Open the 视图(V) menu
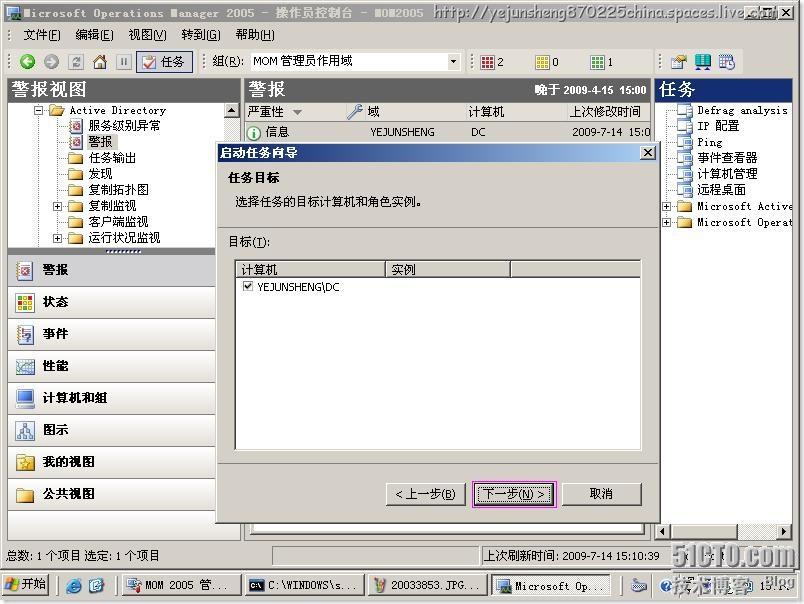The height and width of the screenshot is (604, 804). tap(147, 35)
